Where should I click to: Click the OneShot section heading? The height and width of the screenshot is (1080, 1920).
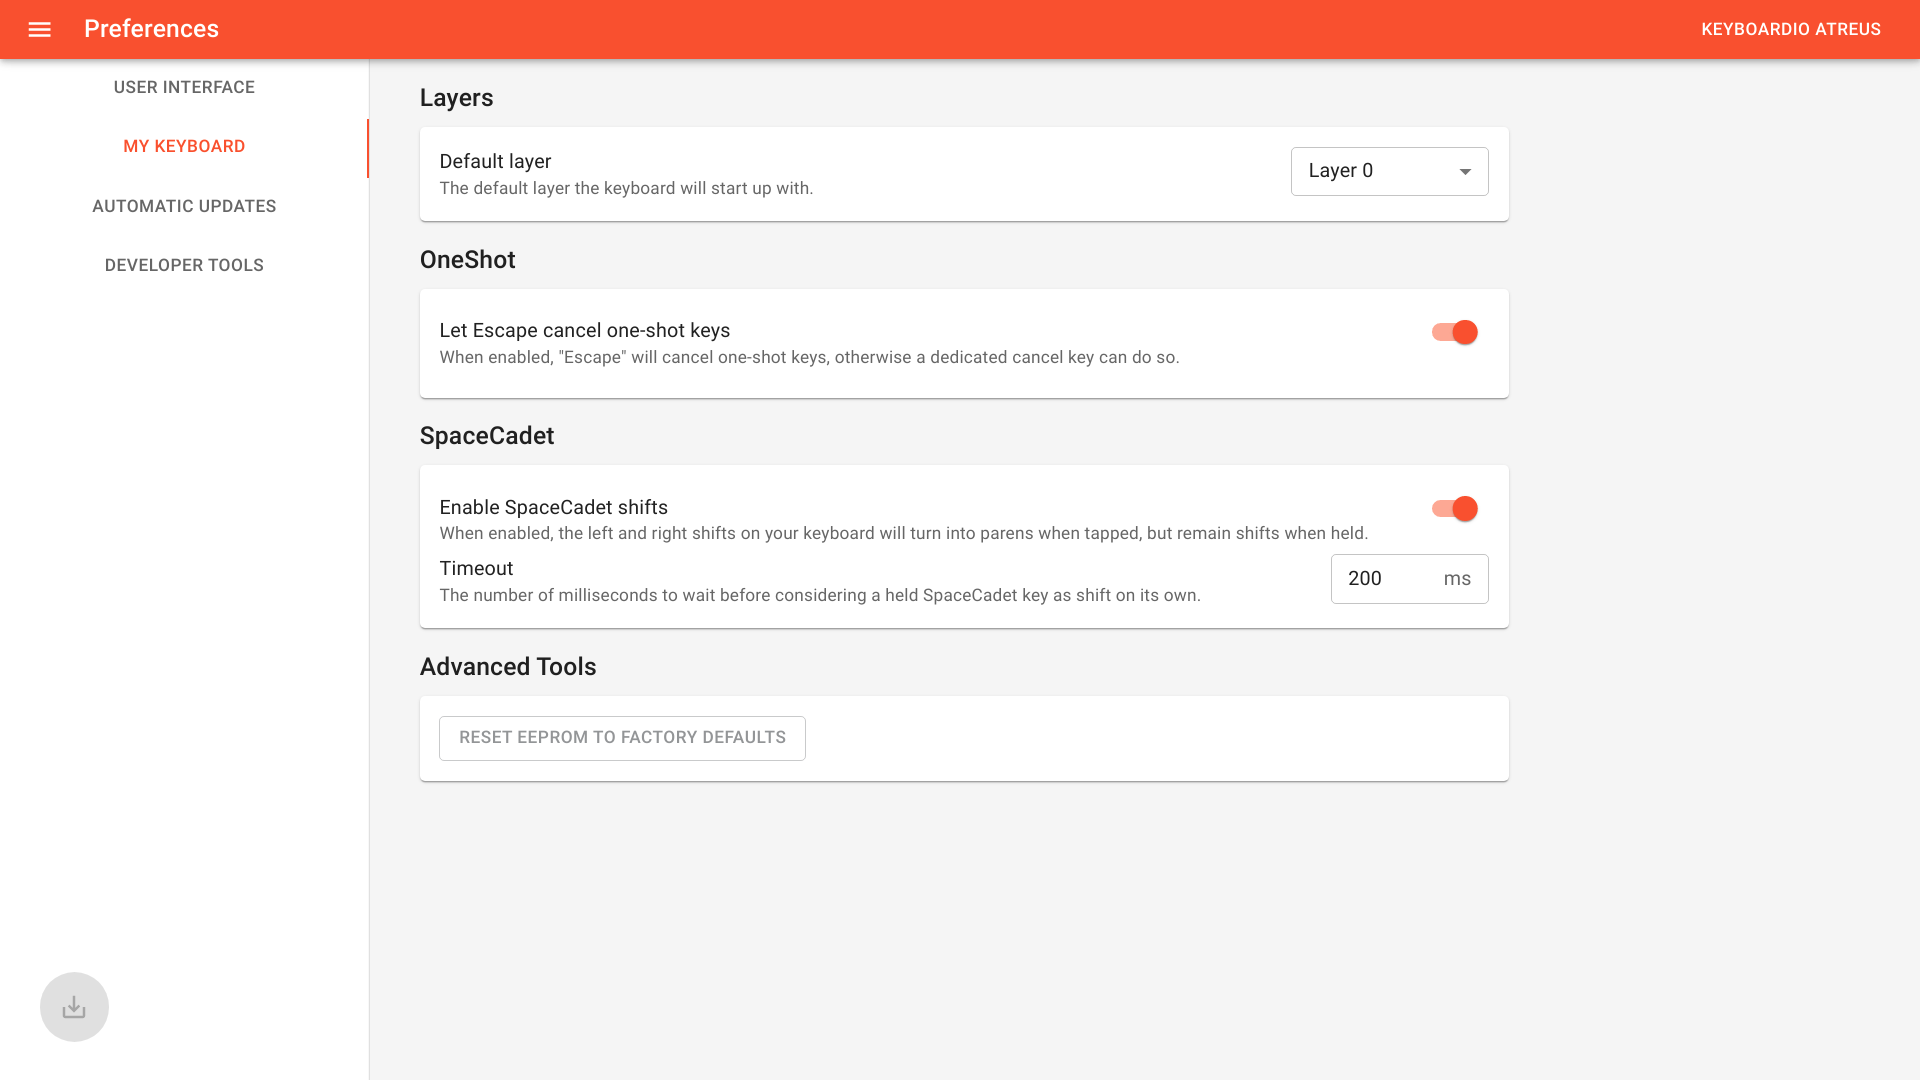tap(468, 260)
